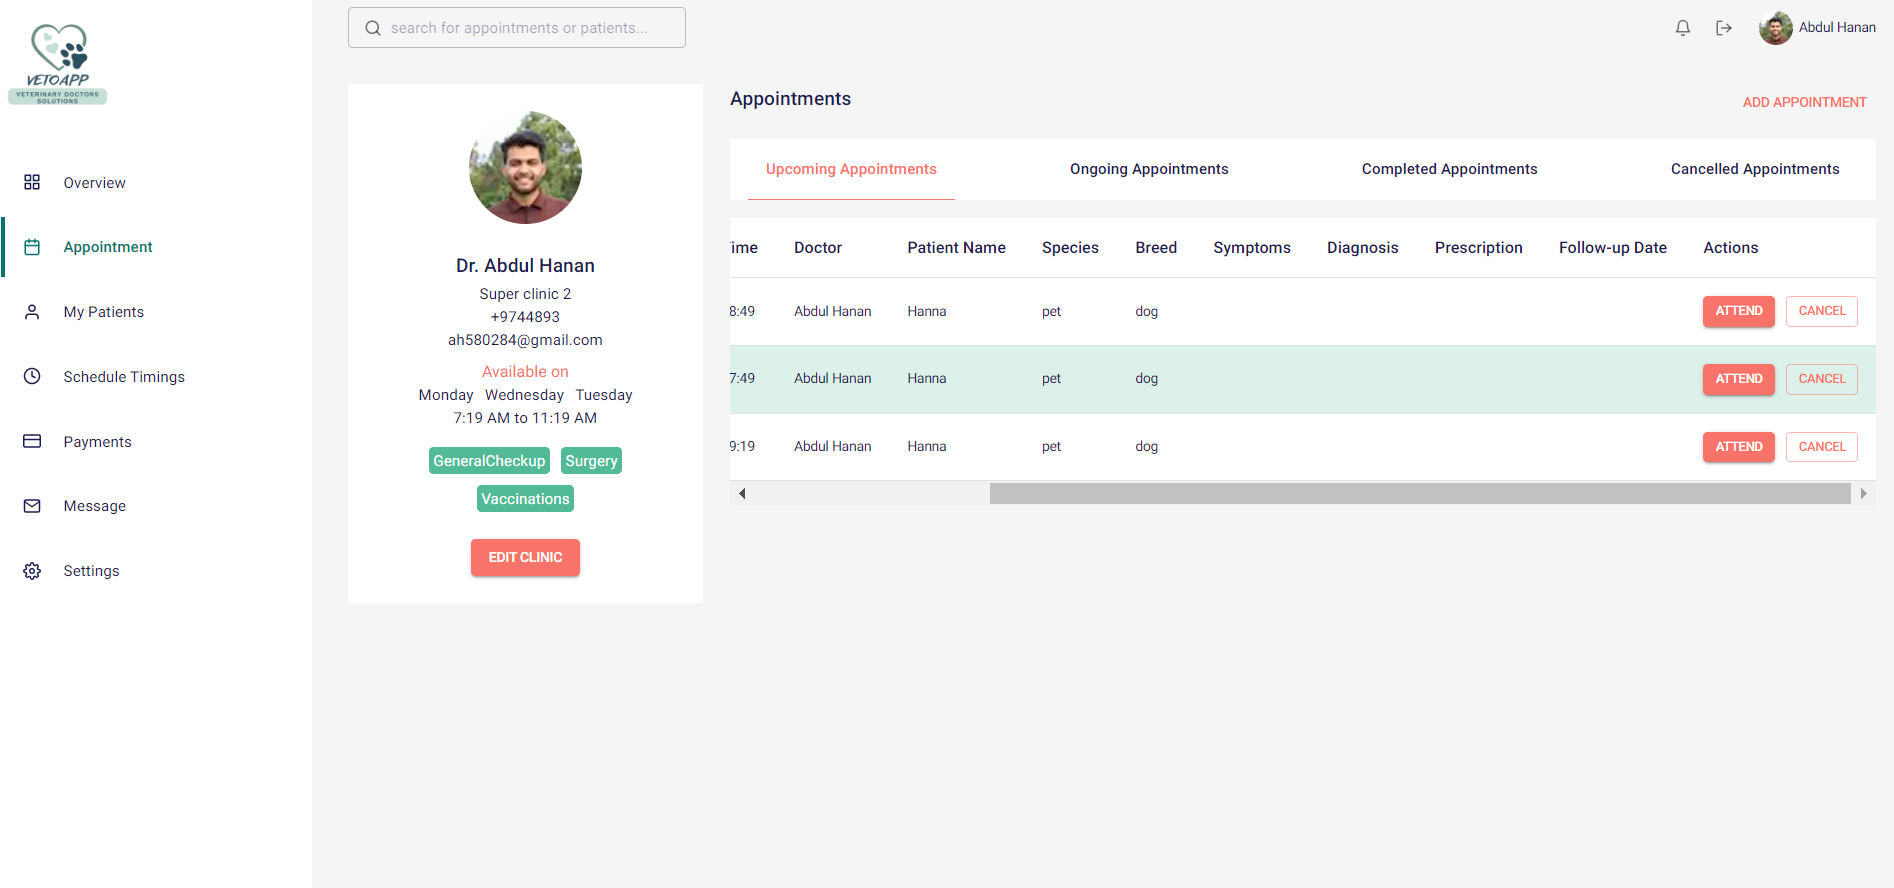1894x888 pixels.
Task: Click the table's horizontal scrollbar left arrow
Action: [x=742, y=493]
